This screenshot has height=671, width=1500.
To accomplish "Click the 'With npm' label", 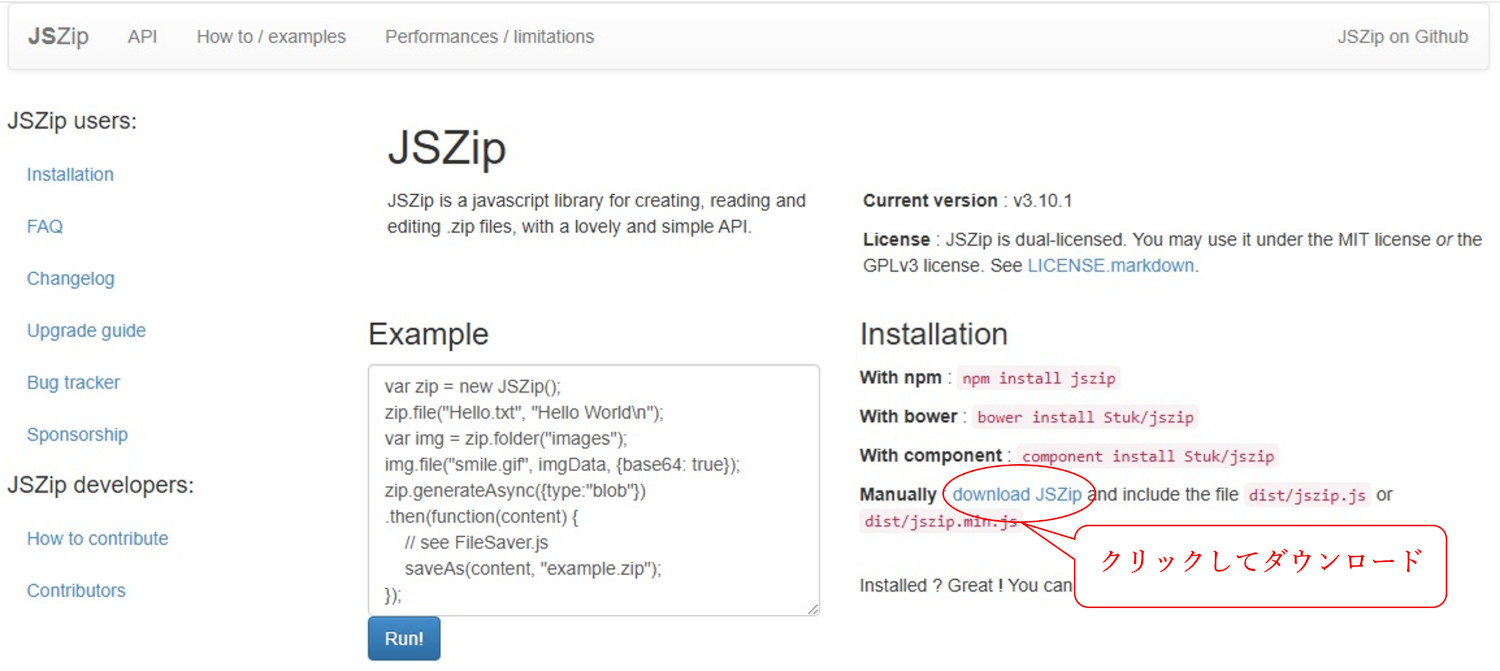I will pyautogui.click(x=900, y=378).
